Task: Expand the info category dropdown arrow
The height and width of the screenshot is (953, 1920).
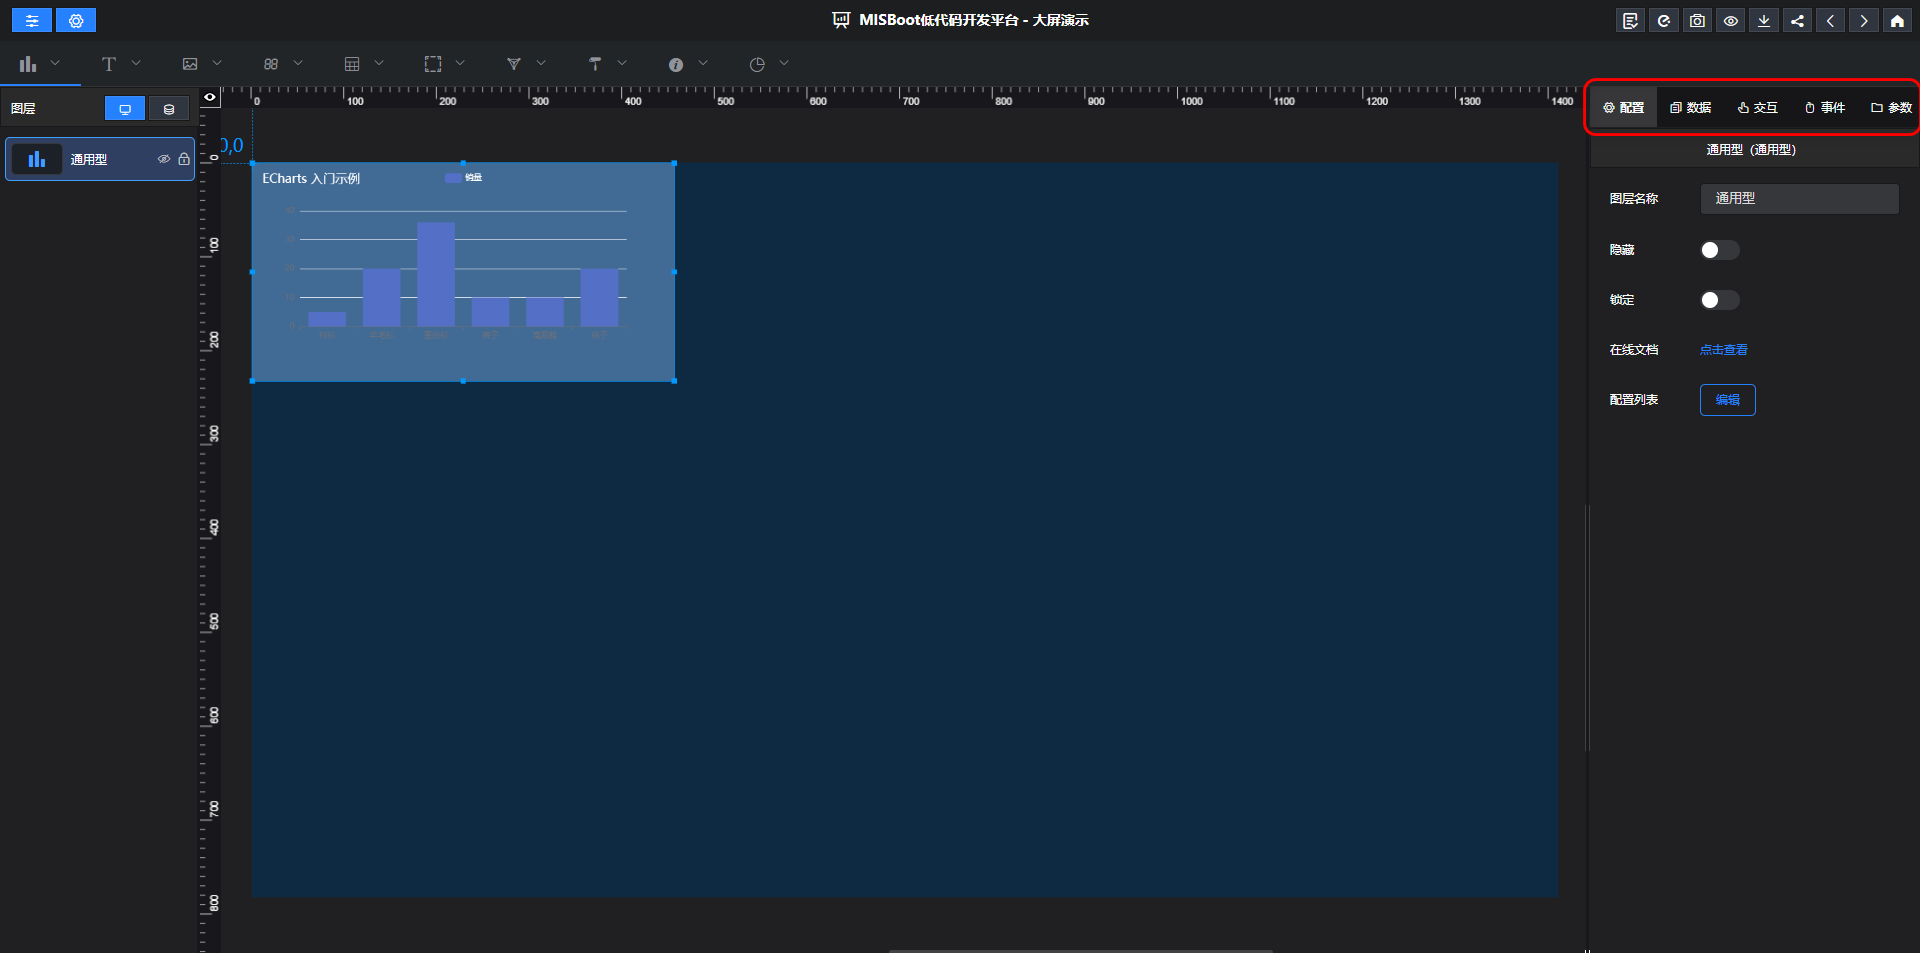Action: pos(703,63)
